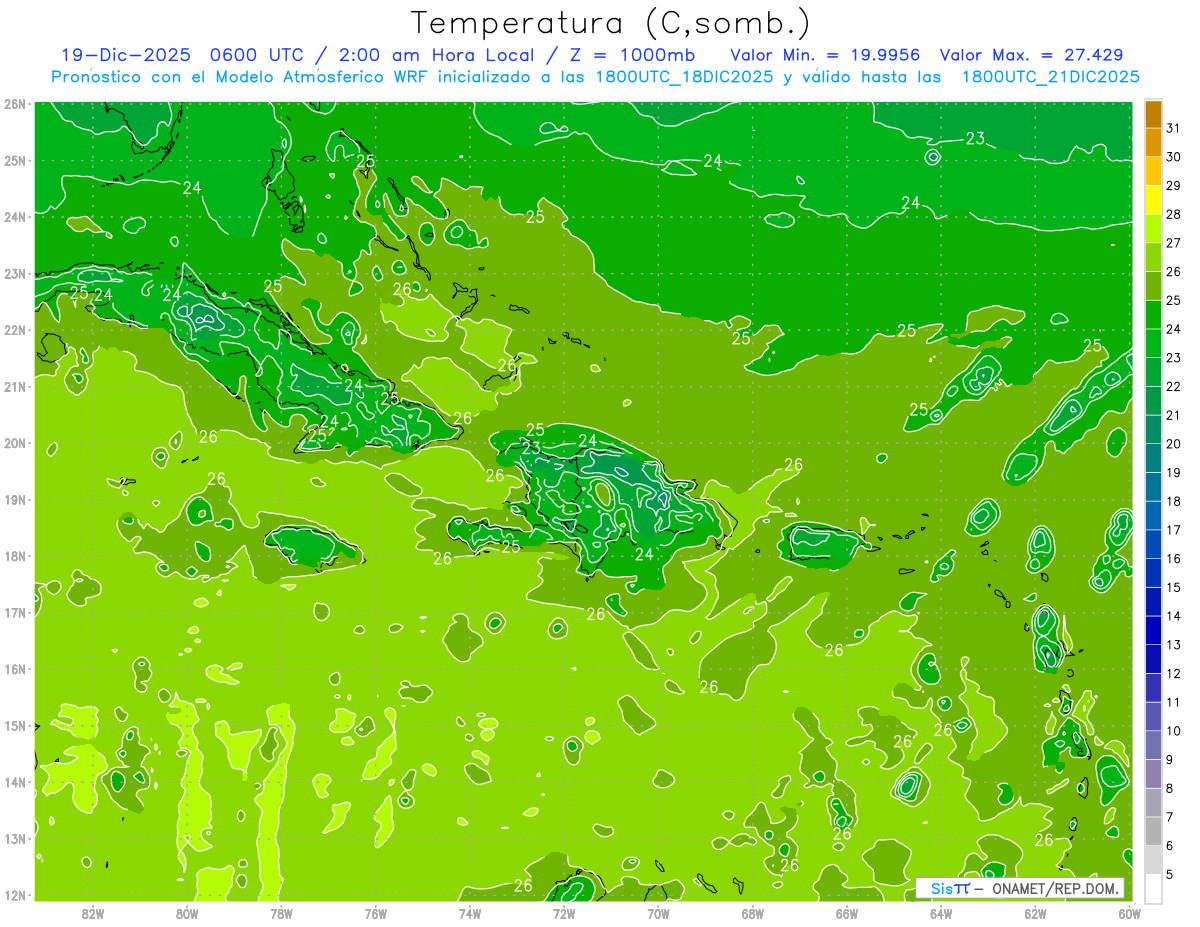Image resolution: width=1200 pixels, height=927 pixels.
Task: Click the yellow legend swatch between 28 and 29
Action: [x=1153, y=200]
